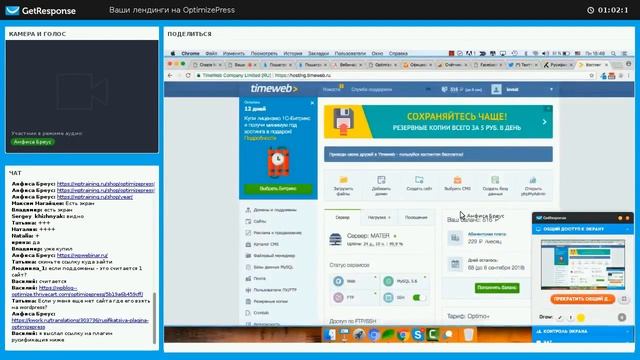Open the kwork.ru translations link in chat
Image resolution: width=640 pixels, height=360 pixels.
[x=80, y=324]
